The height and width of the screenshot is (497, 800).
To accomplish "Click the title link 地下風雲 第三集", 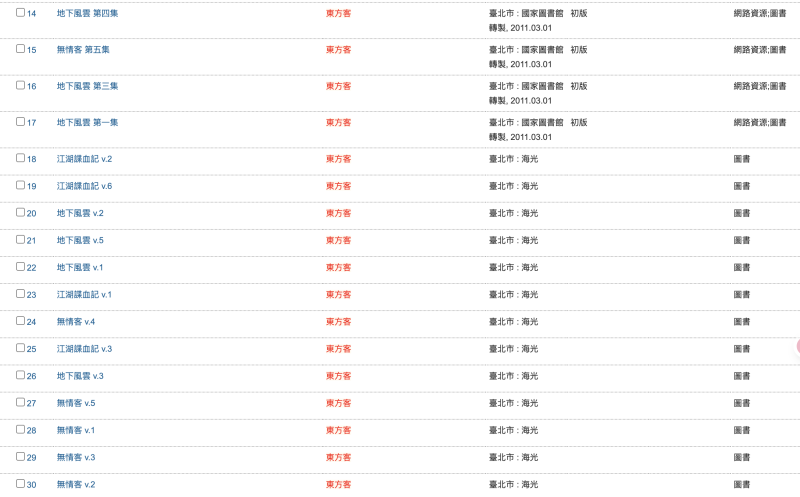I will (x=87, y=86).
